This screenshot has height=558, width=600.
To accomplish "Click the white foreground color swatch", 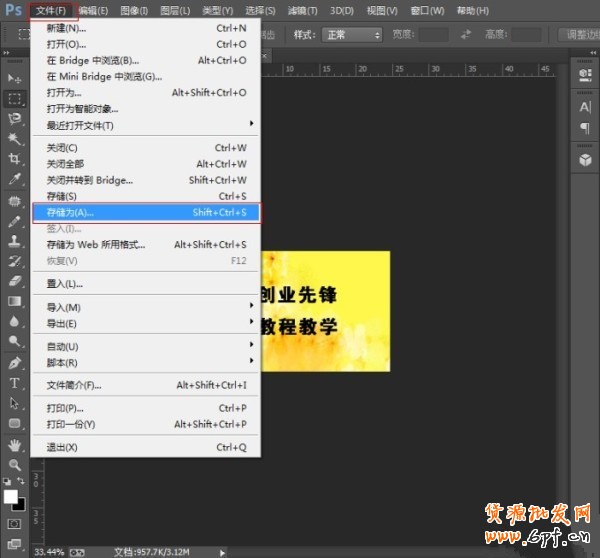I will 11,496.
